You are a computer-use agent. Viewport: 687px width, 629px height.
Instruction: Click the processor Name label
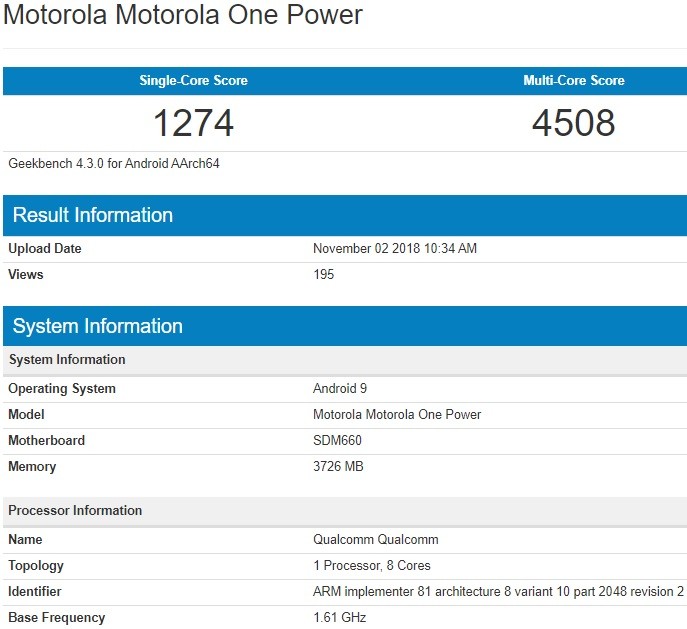pyautogui.click(x=25, y=539)
